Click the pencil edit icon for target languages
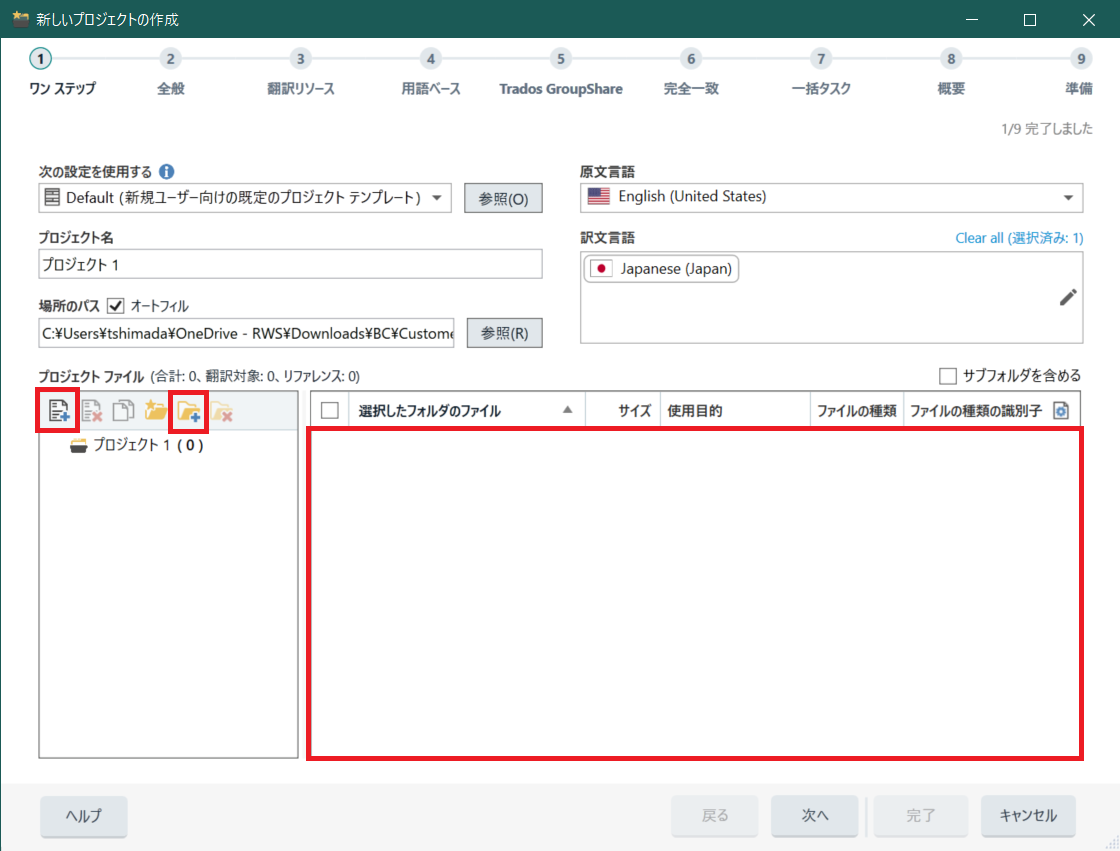The height and width of the screenshot is (851, 1120). coord(1068,297)
